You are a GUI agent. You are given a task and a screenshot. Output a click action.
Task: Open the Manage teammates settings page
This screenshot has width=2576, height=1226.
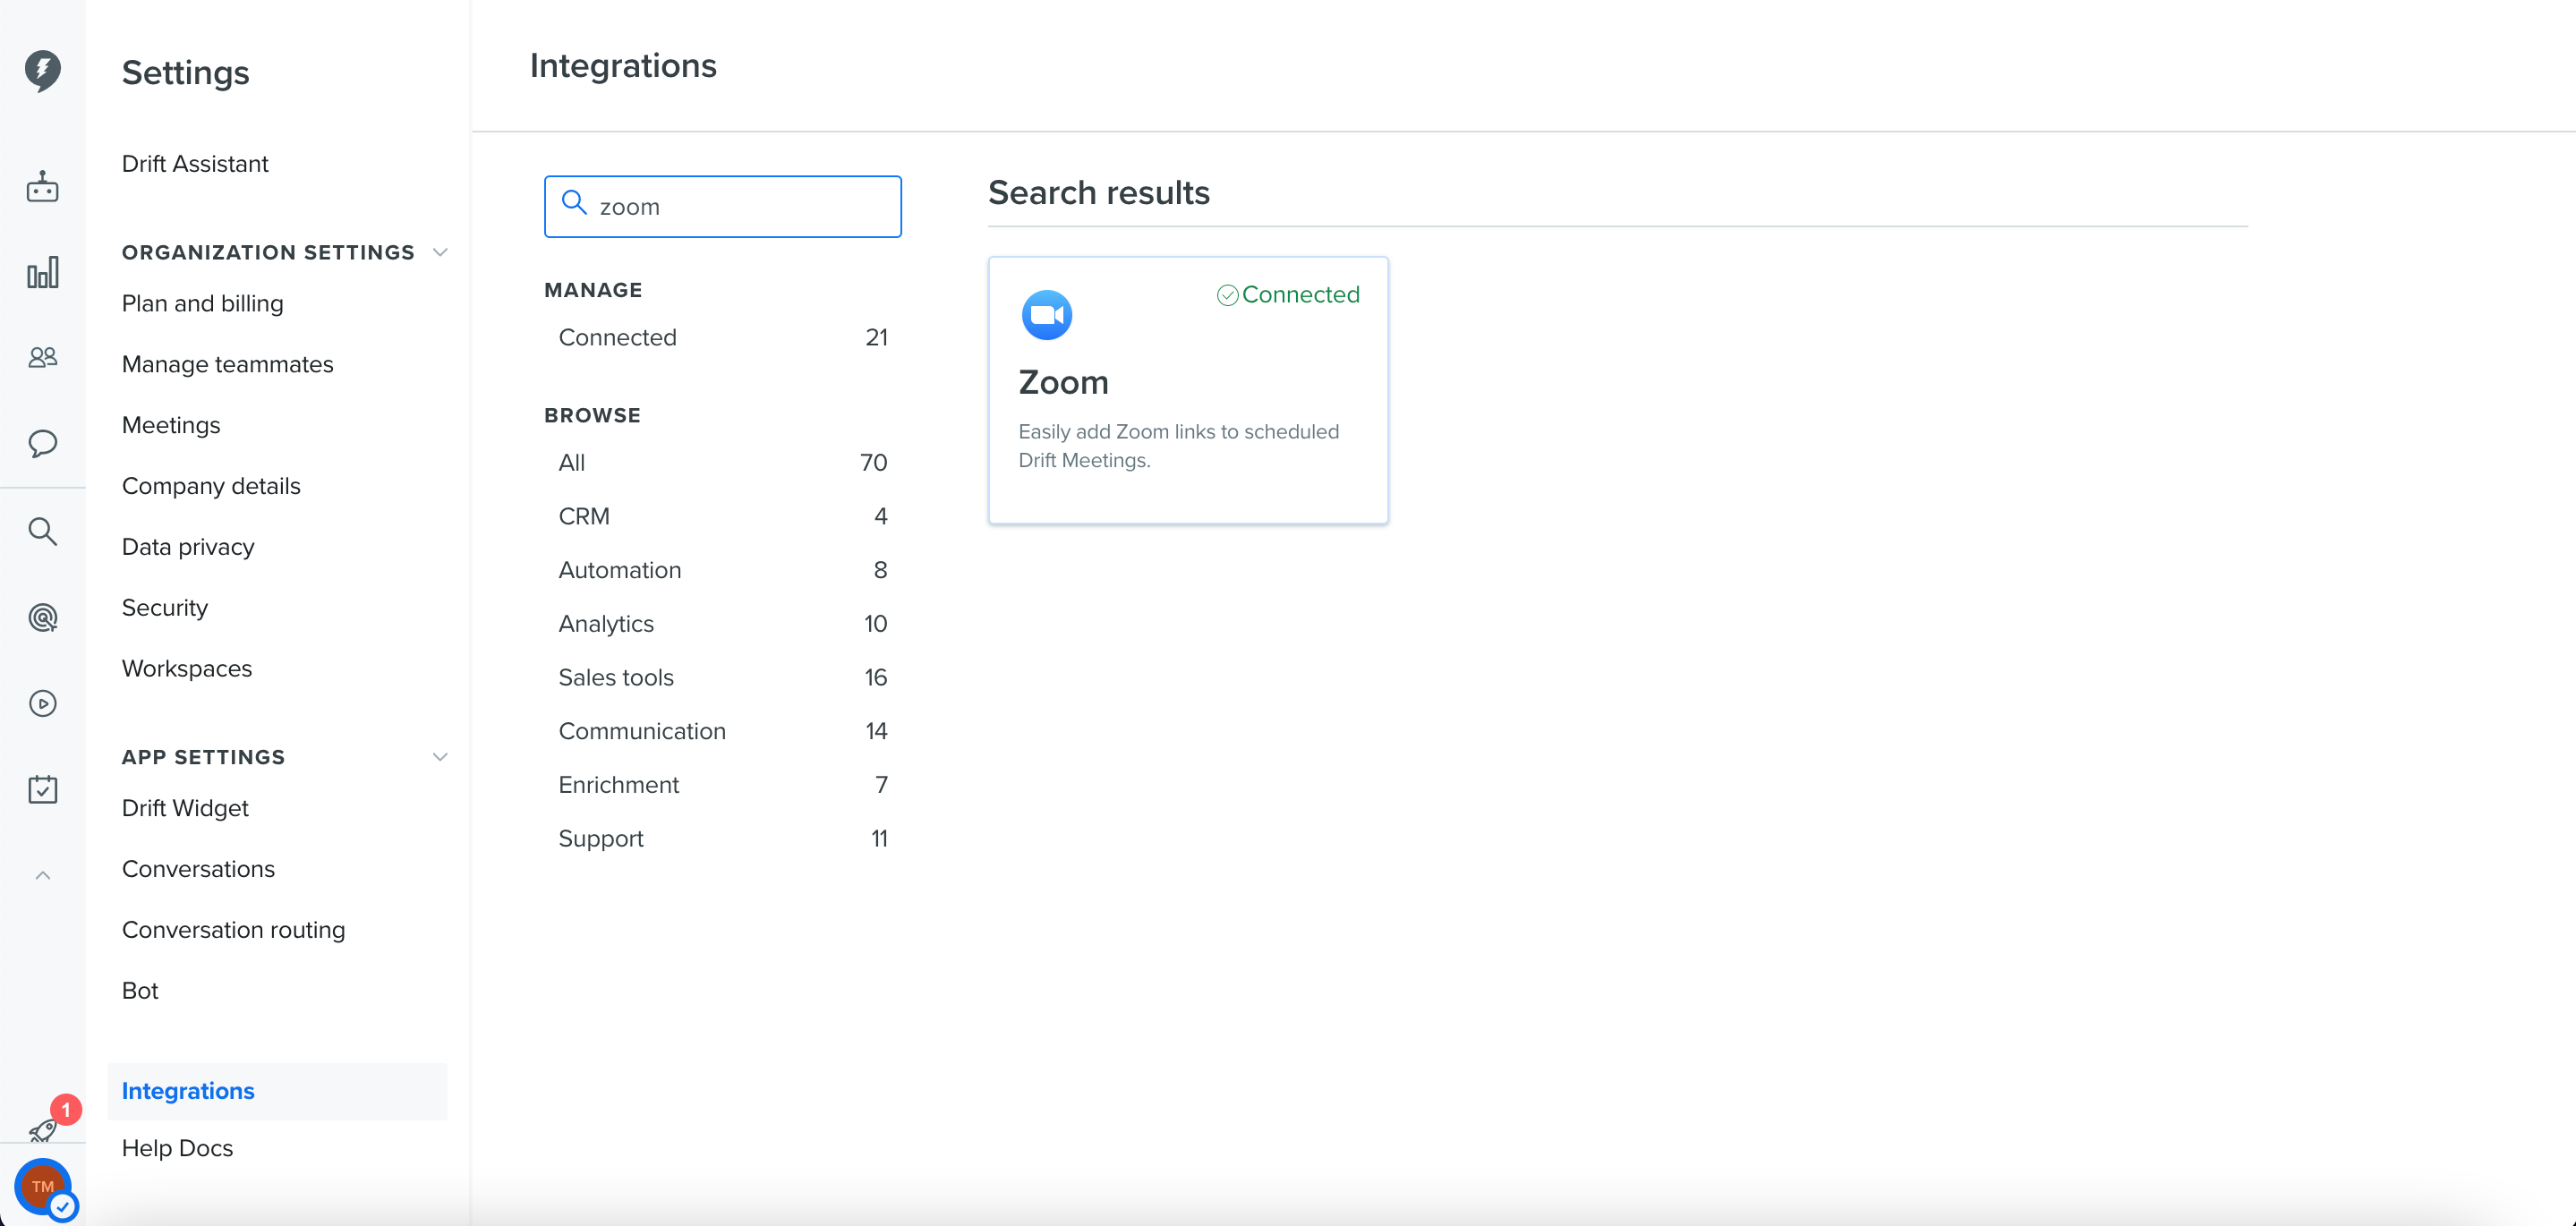coord(227,364)
